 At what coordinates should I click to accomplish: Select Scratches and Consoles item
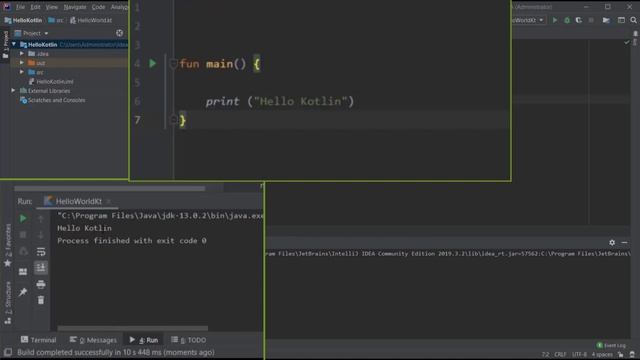point(53,100)
